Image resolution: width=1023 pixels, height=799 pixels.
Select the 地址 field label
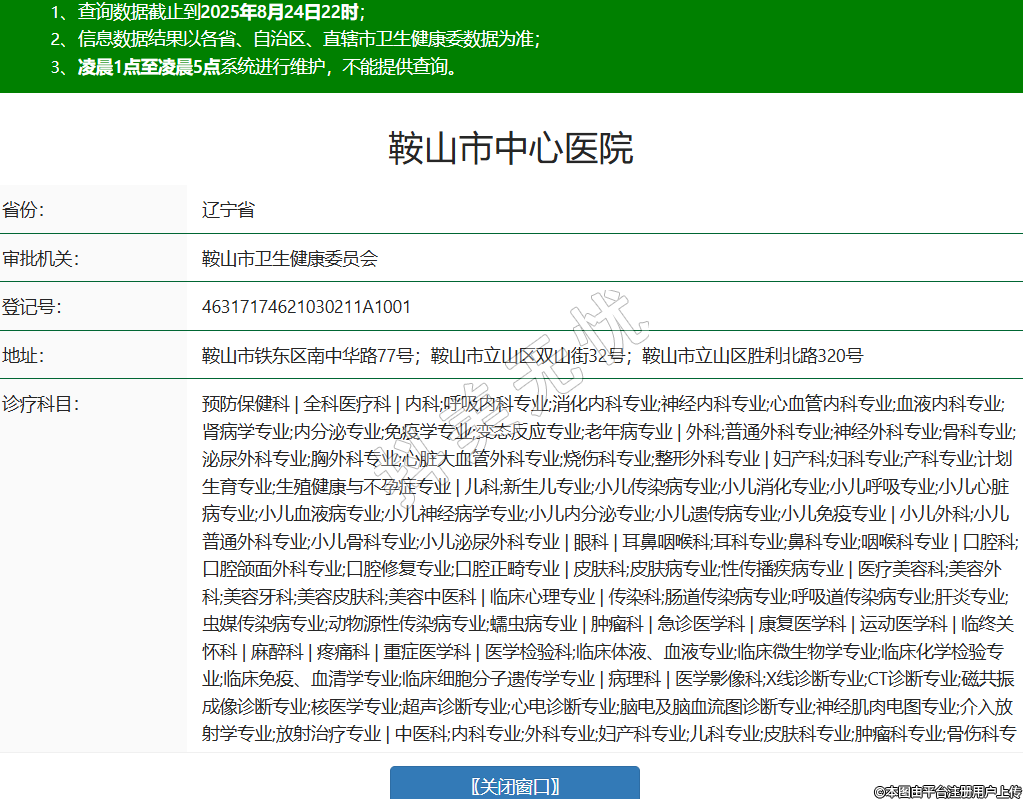click(x=23, y=355)
